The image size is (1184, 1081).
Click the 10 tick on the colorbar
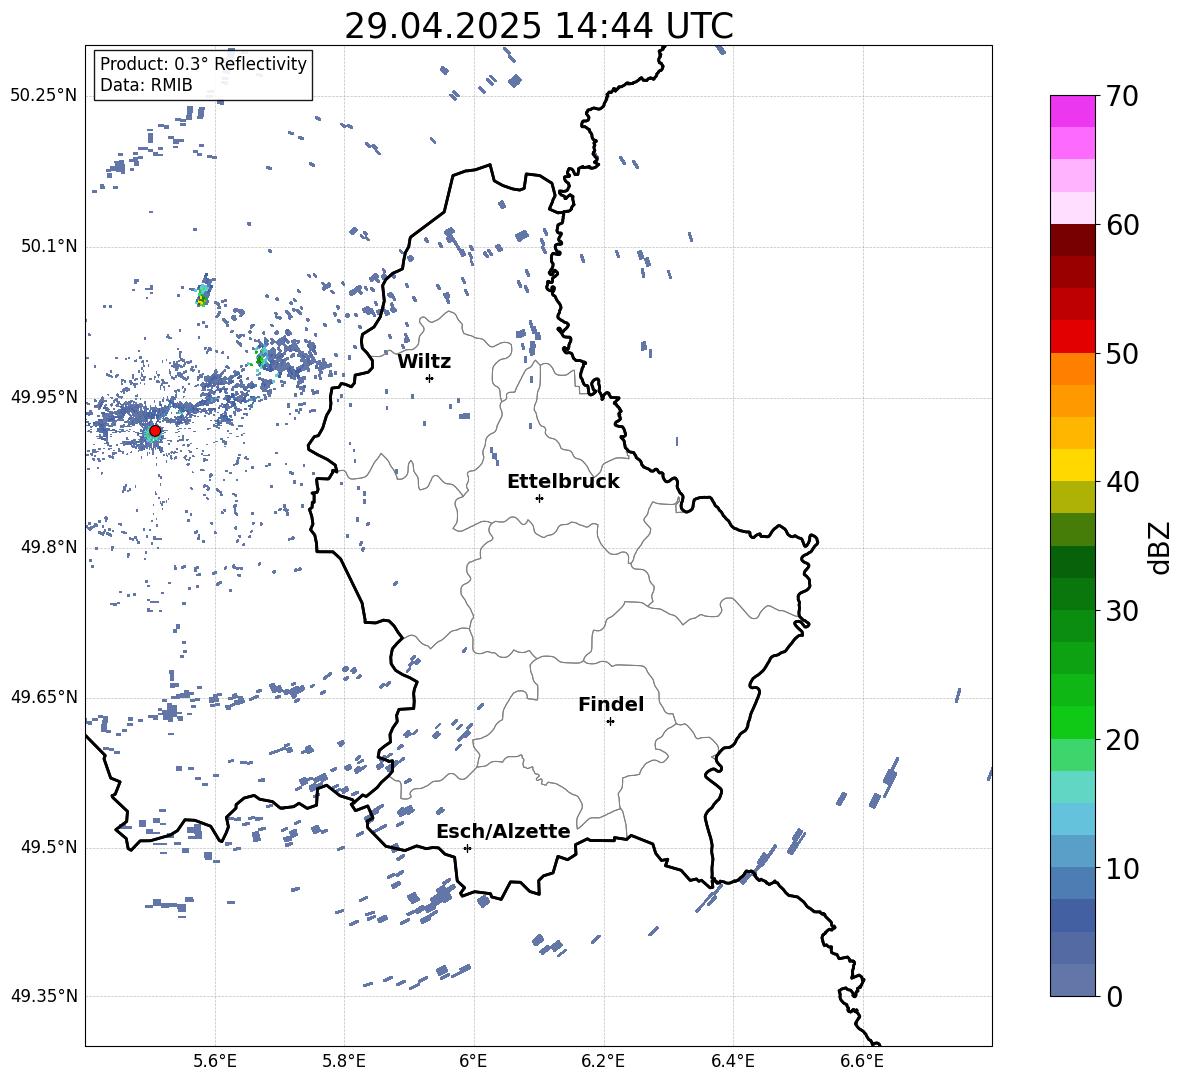click(x=1123, y=868)
